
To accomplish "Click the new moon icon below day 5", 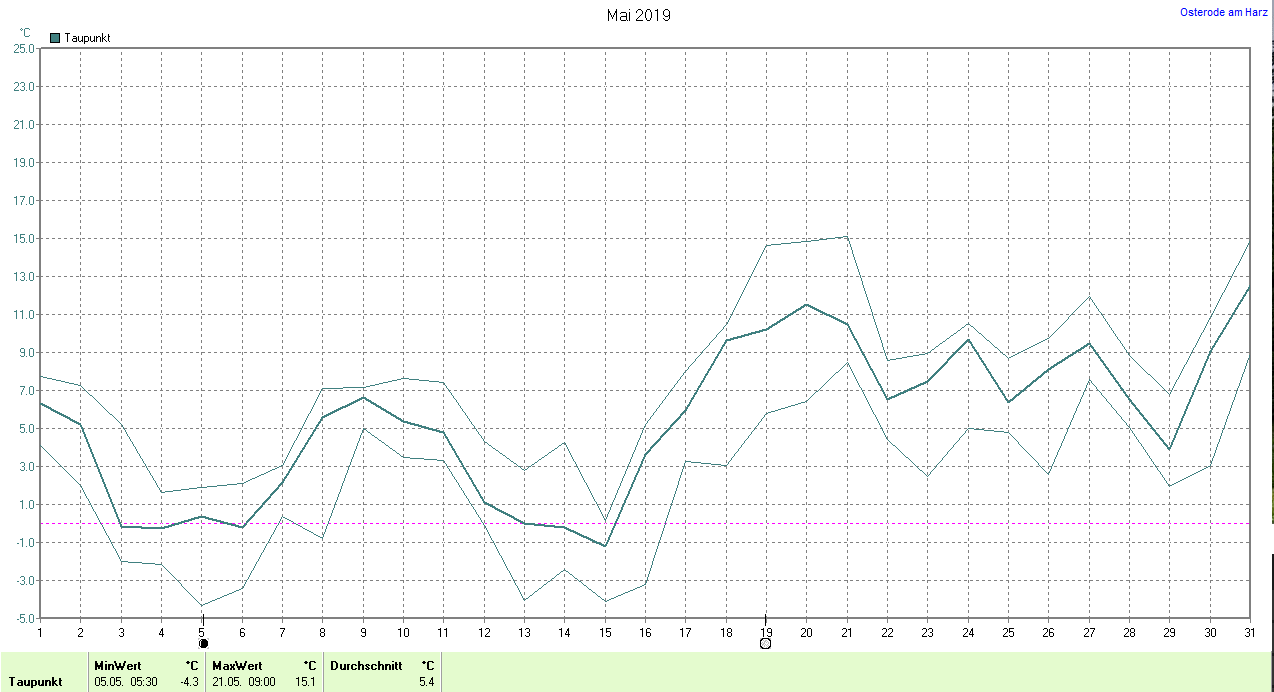I will tap(203, 644).
